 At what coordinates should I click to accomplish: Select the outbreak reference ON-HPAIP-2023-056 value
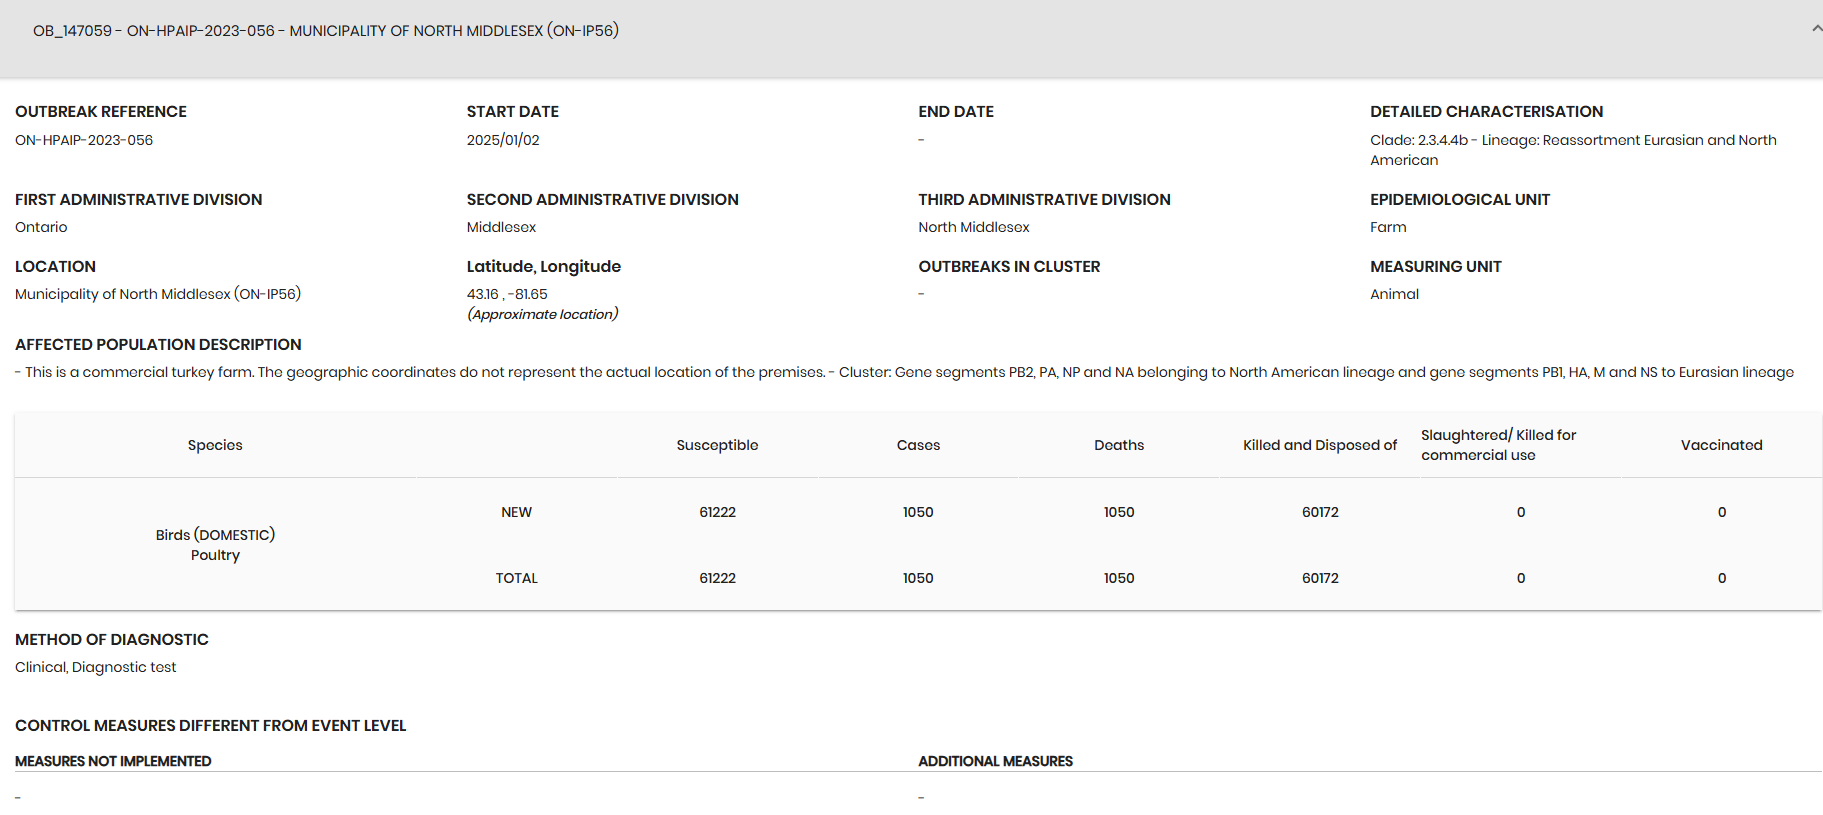click(x=84, y=140)
